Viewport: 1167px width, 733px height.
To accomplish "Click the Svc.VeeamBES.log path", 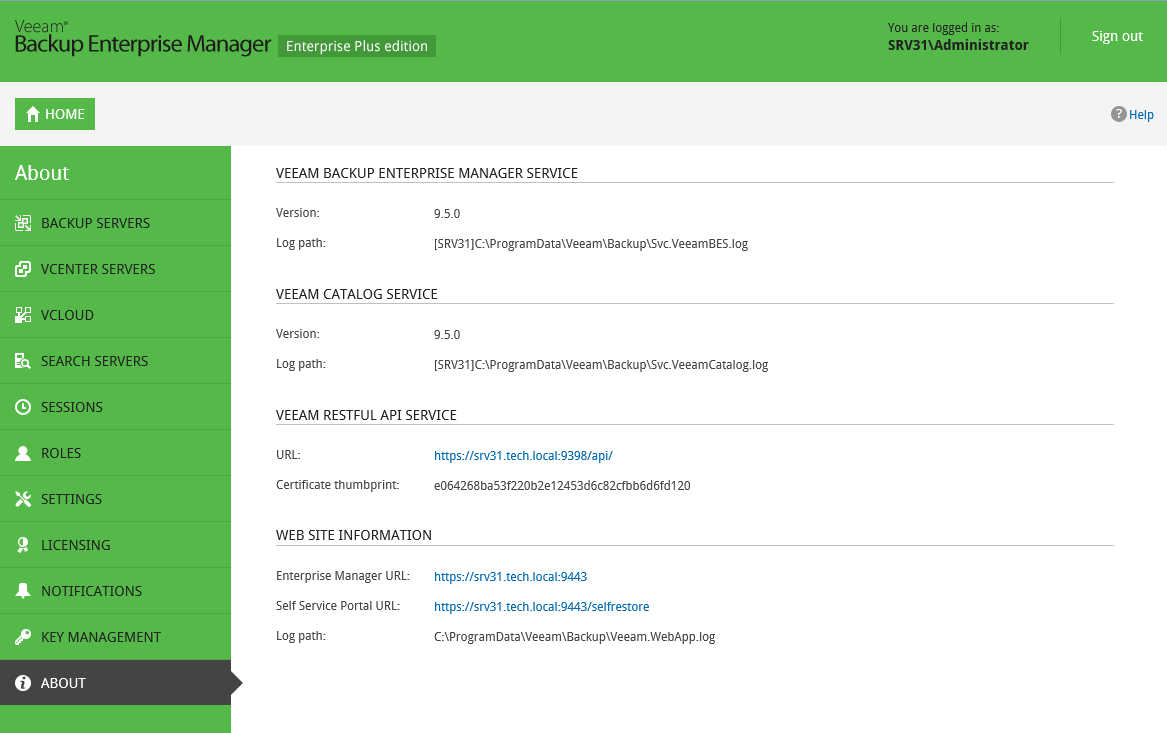I will [591, 244].
